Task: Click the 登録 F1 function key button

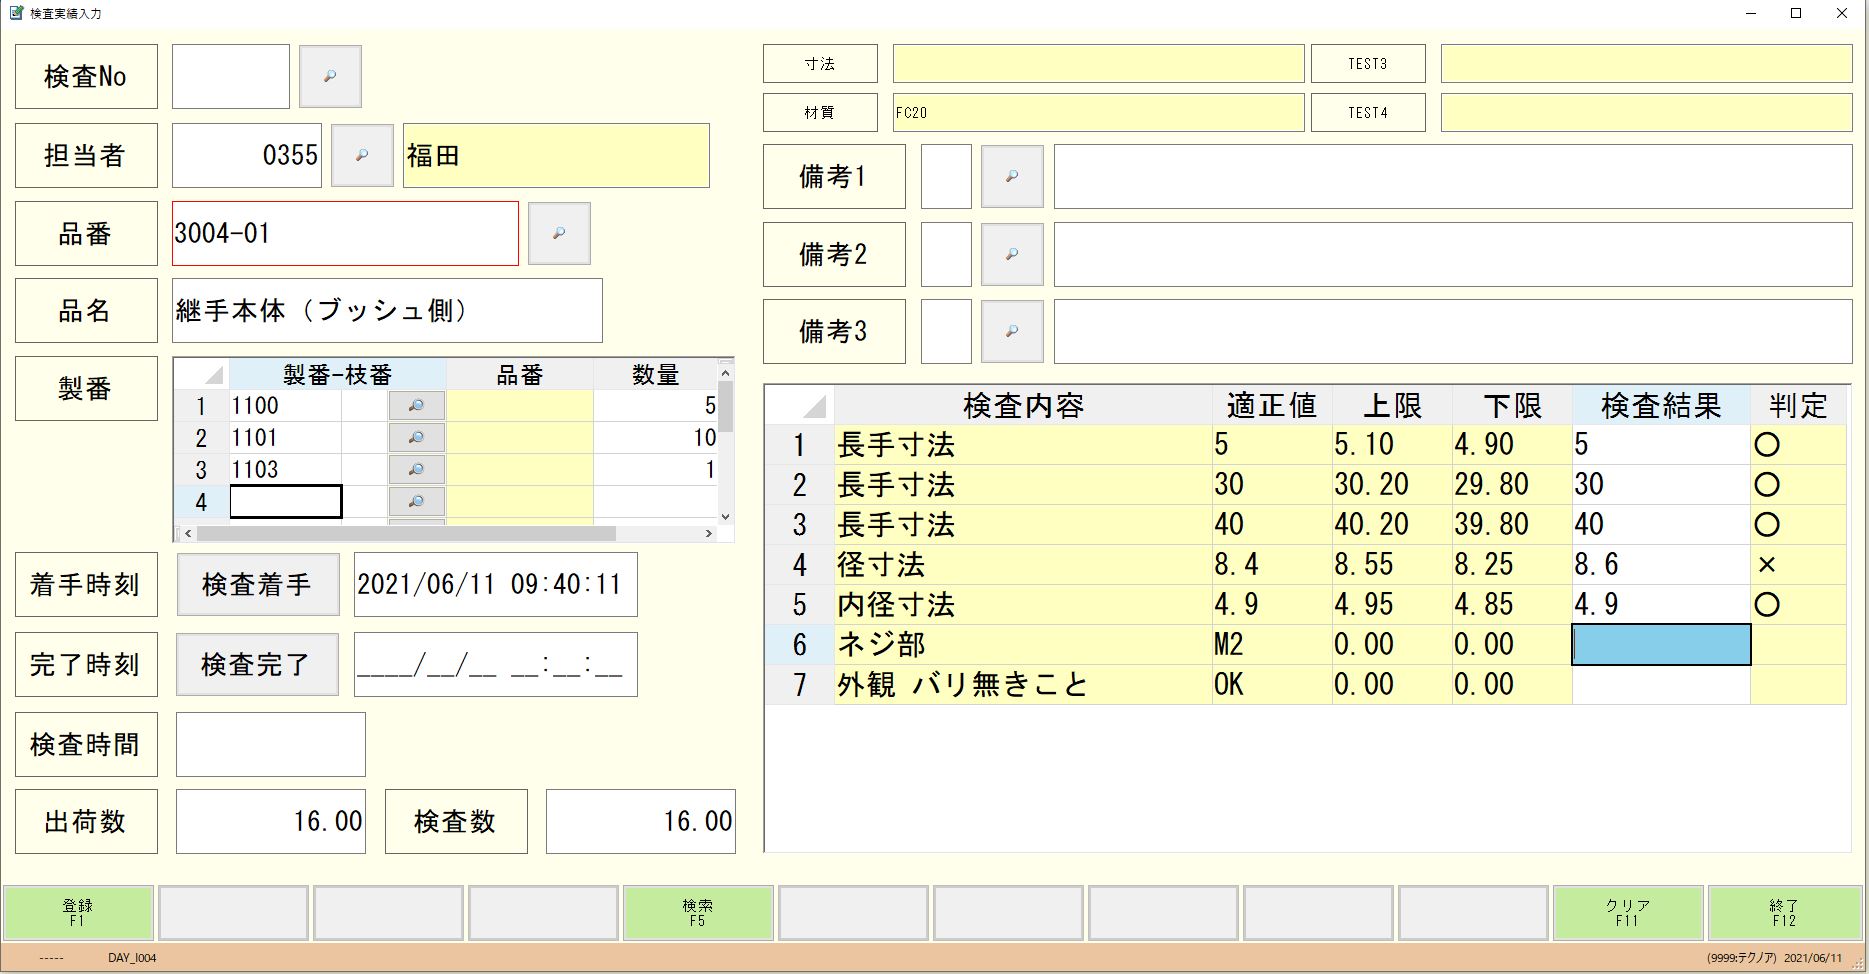Action: 78,912
